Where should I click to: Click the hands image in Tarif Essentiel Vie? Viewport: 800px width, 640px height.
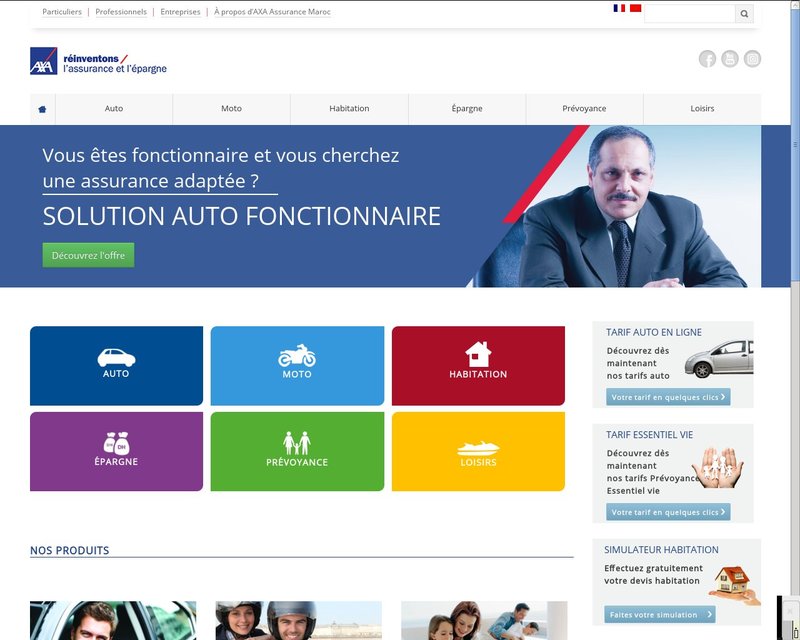717,467
